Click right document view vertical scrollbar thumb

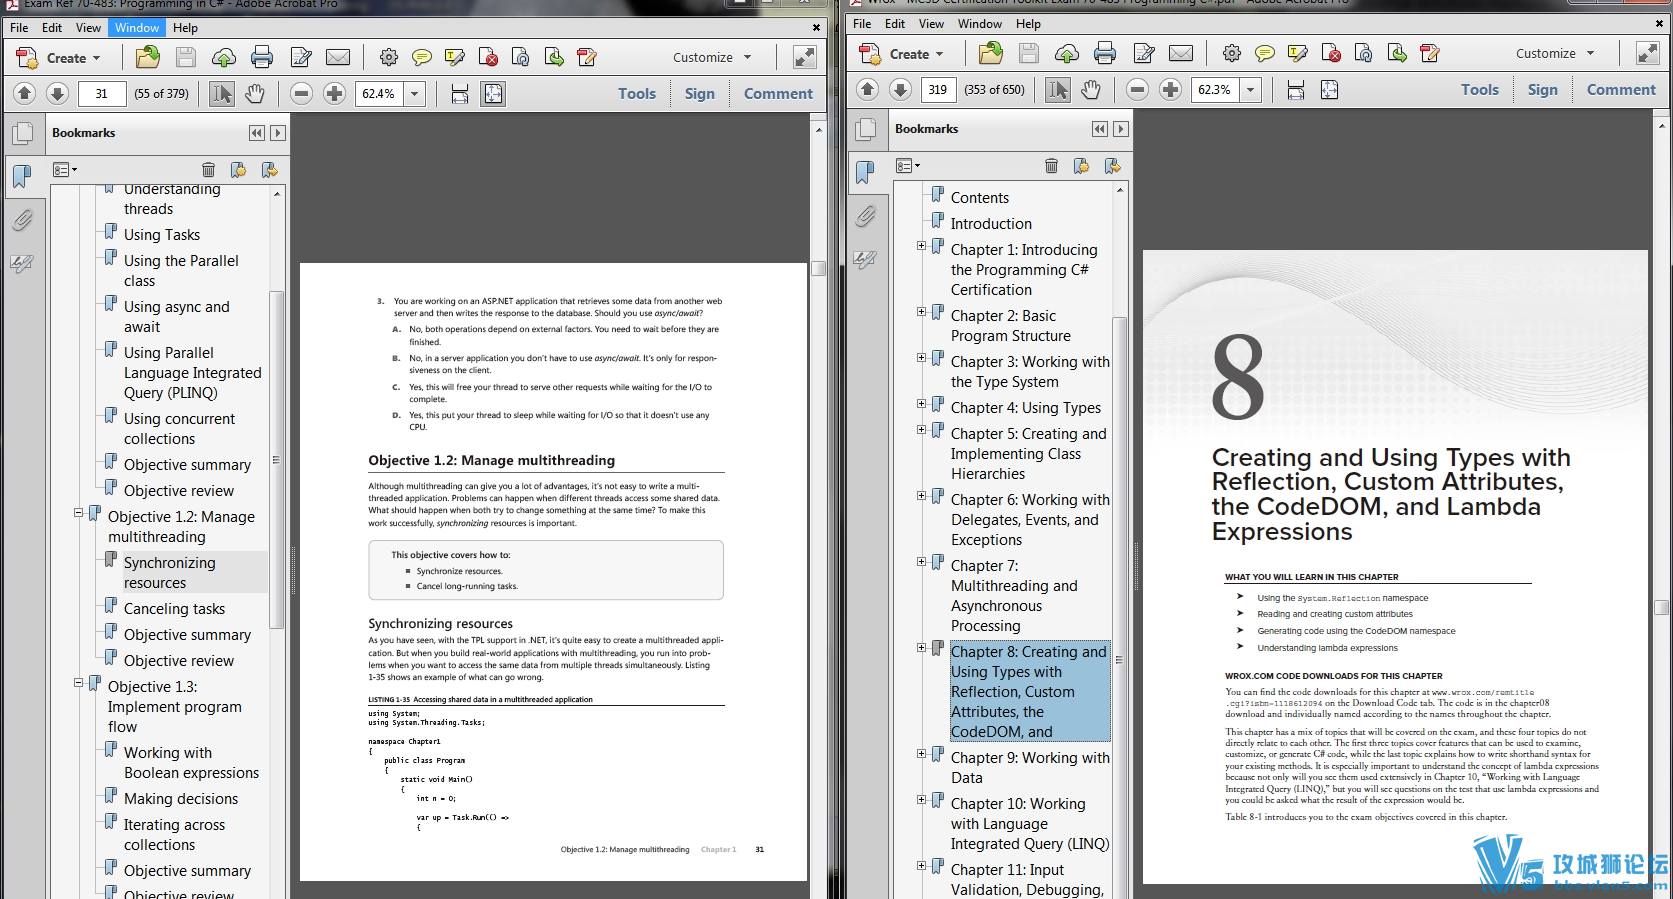tap(1662, 606)
